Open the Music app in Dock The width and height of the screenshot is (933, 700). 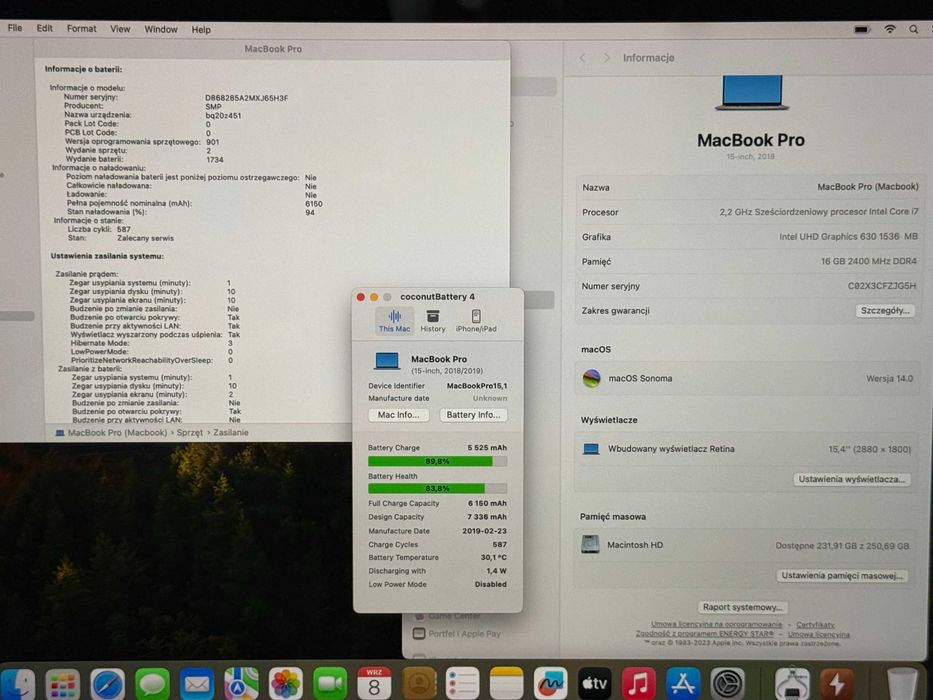click(638, 683)
